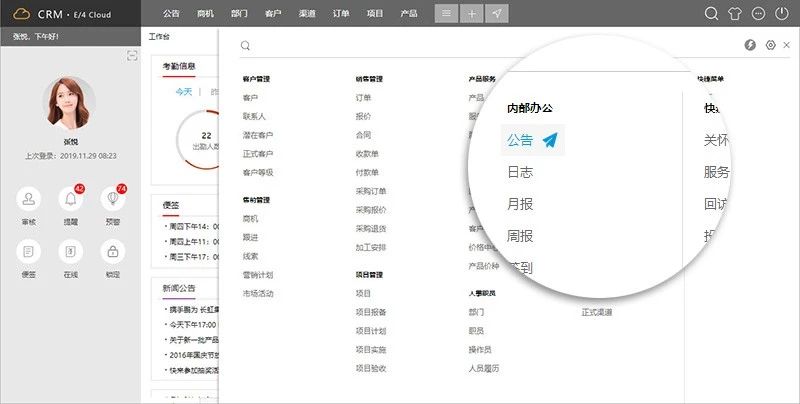Click the 在线 online icon
Viewport: 800px width, 404px height.
pyautogui.click(x=70, y=251)
